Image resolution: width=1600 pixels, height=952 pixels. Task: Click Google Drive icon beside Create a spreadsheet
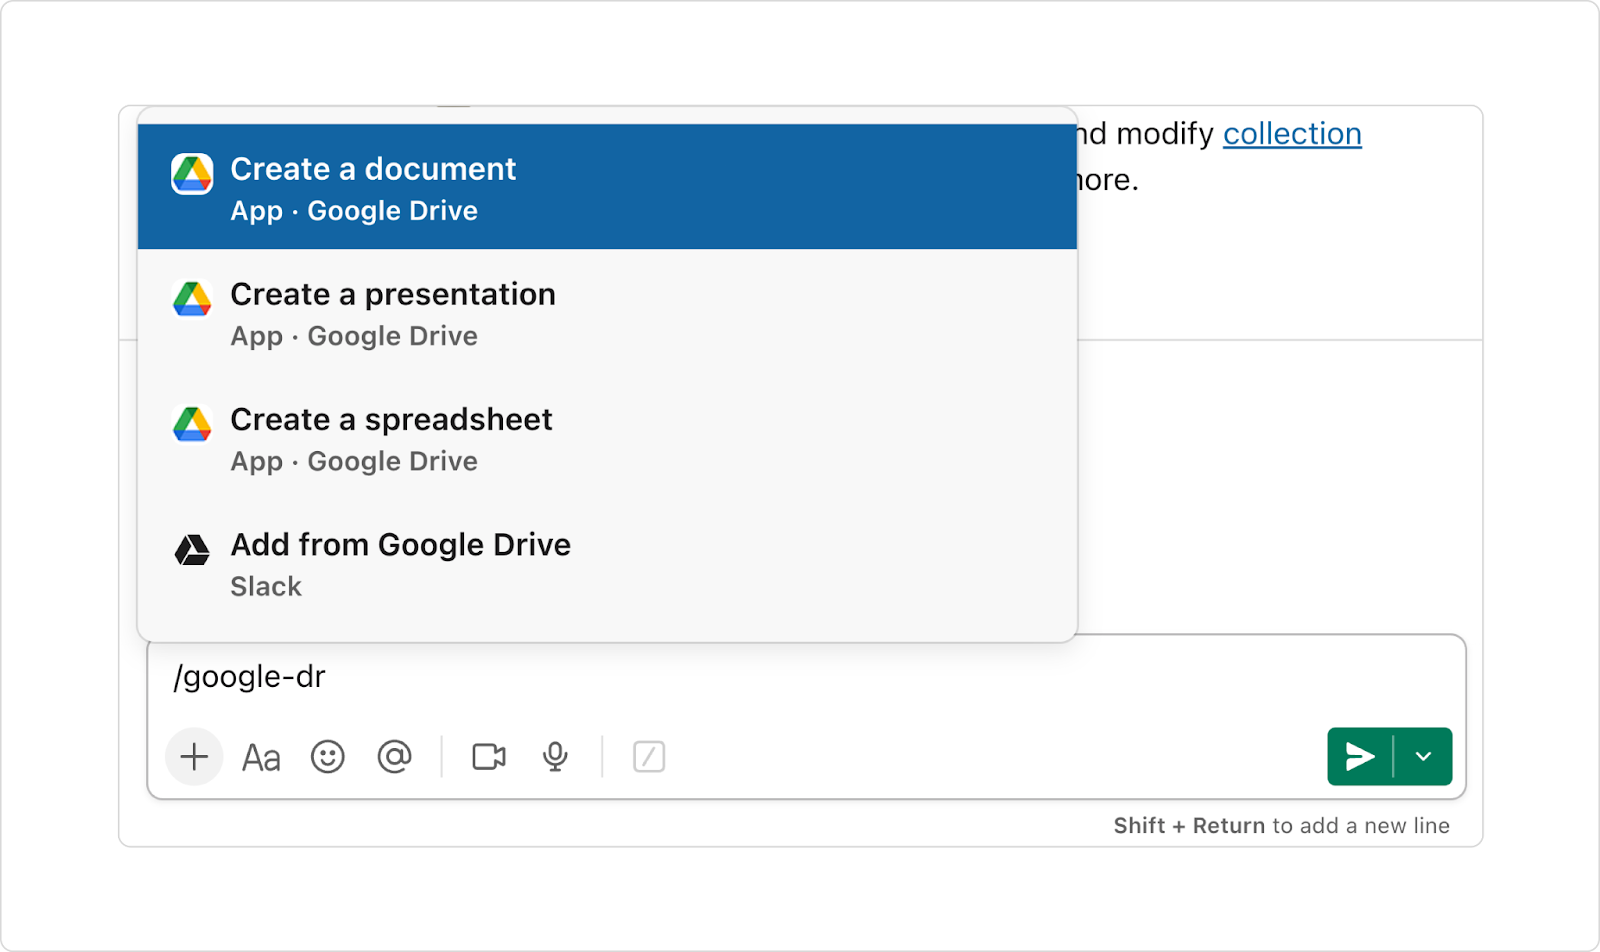pyautogui.click(x=192, y=423)
